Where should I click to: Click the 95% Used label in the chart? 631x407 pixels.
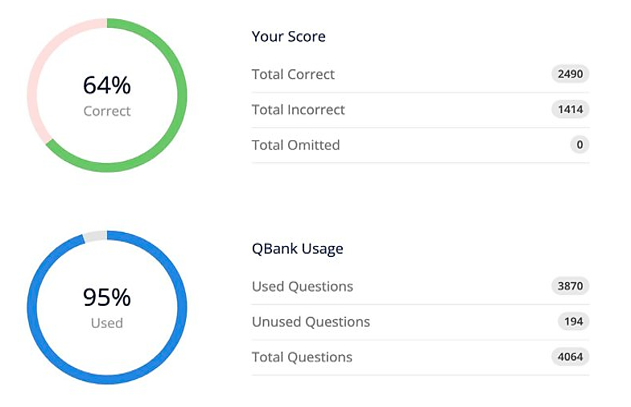[107, 308]
